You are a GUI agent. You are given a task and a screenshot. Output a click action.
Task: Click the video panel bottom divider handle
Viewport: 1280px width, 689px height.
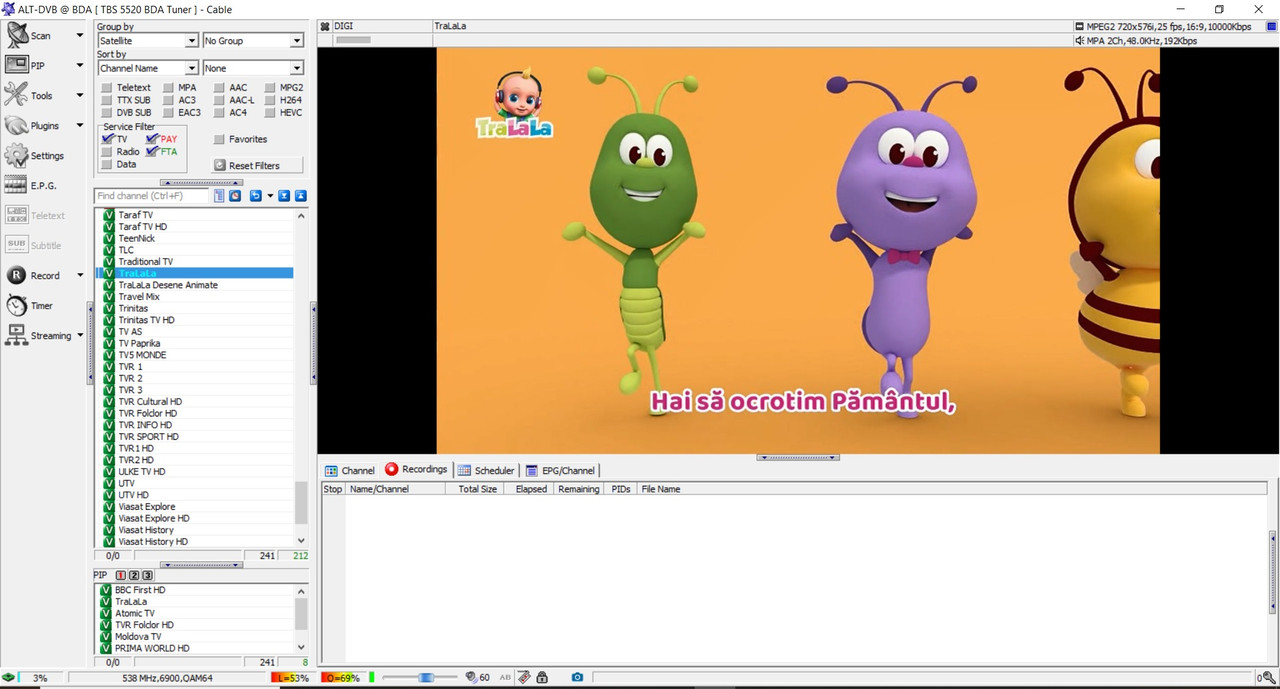tap(798, 457)
